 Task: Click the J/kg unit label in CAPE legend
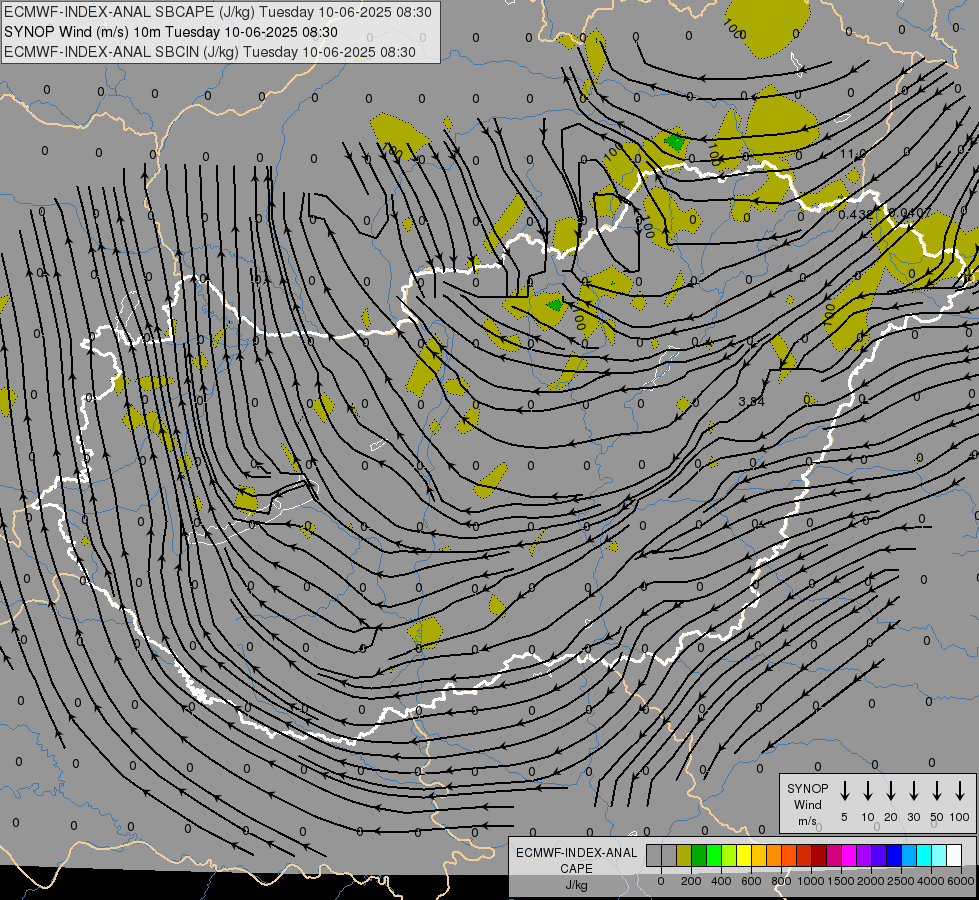click(576, 885)
